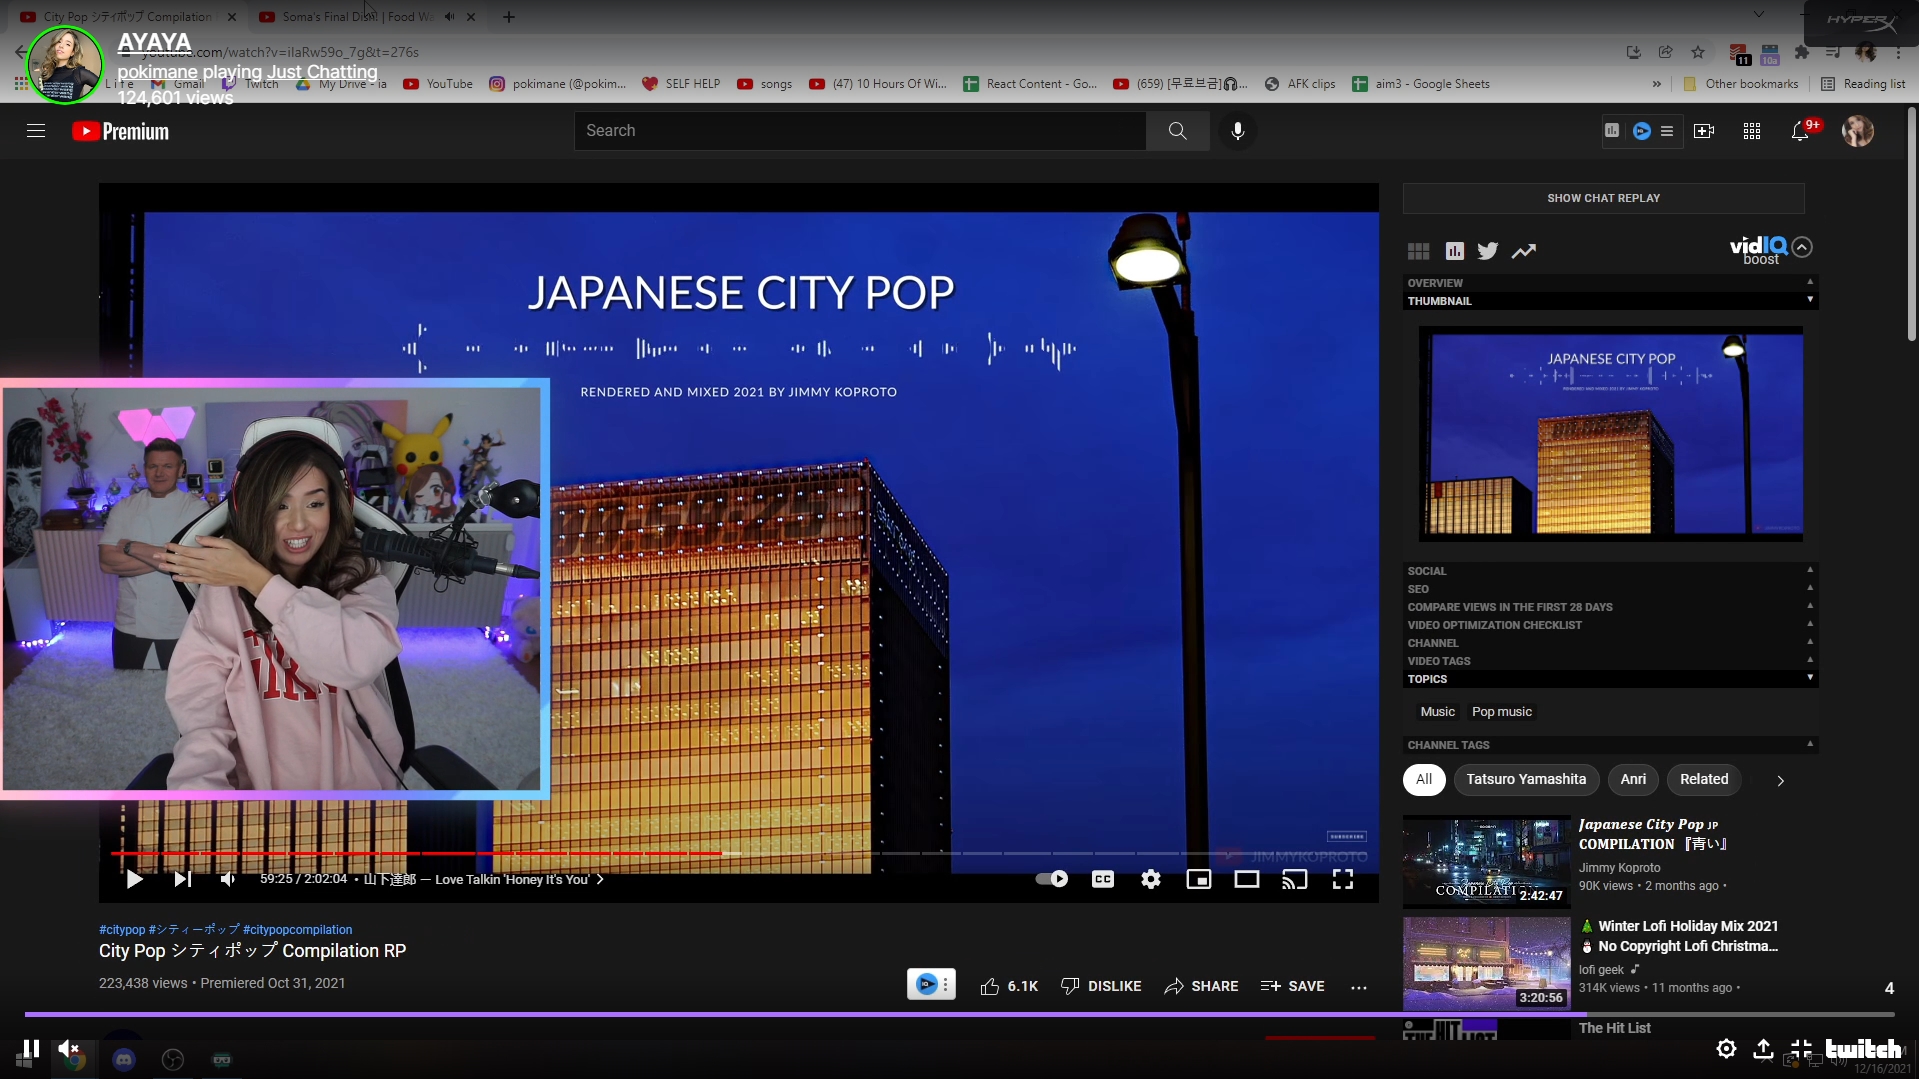The height and width of the screenshot is (1079, 1919).
Task: Expand the OVERVIEW section
Action: coord(1610,283)
